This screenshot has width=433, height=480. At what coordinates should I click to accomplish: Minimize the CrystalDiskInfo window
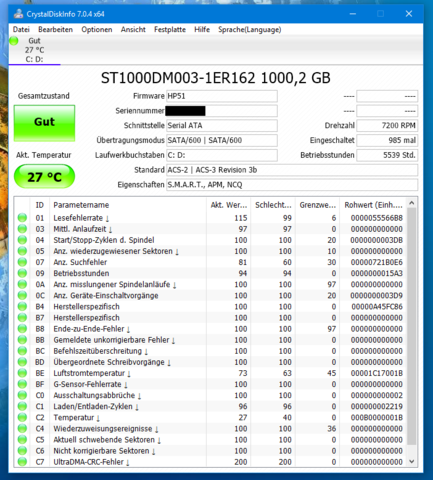coord(353,14)
